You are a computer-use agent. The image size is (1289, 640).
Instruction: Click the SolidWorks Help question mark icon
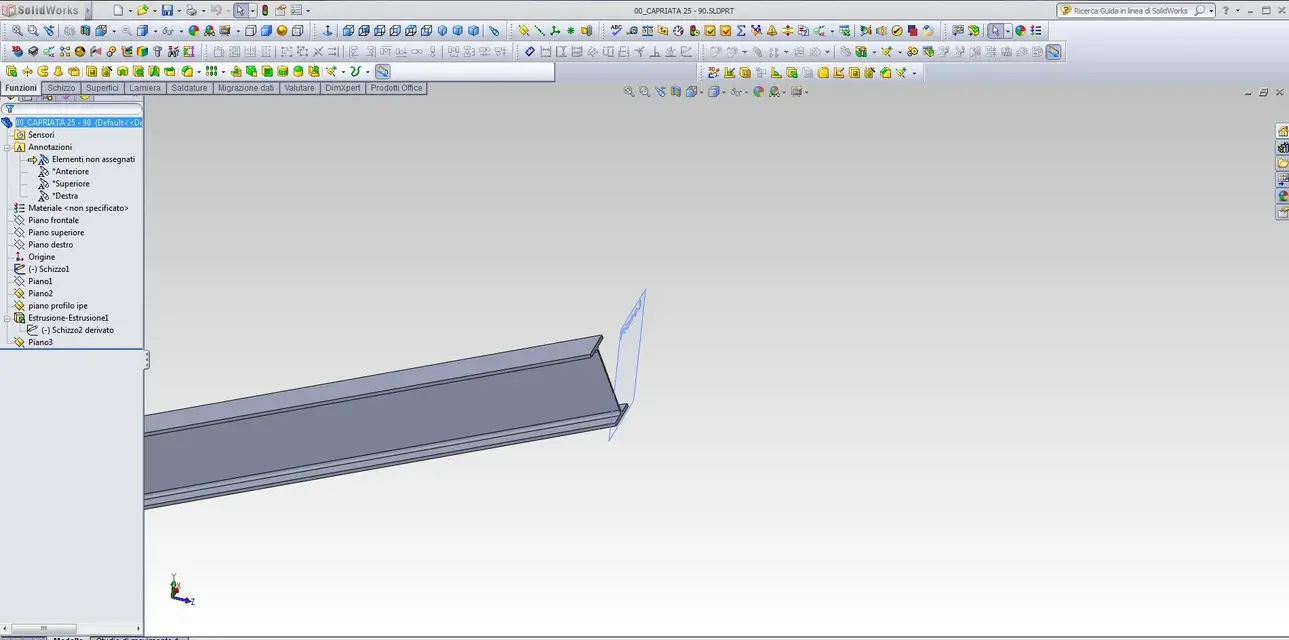(1225, 10)
